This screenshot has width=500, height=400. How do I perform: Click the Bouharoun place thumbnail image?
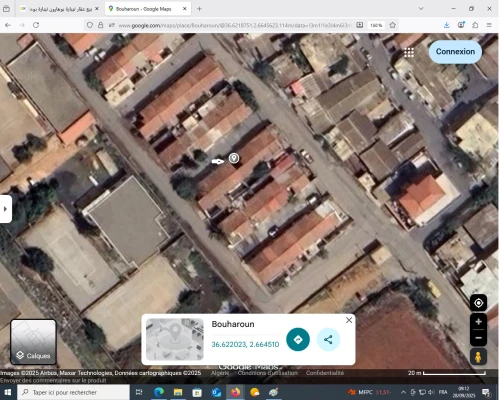(x=175, y=339)
